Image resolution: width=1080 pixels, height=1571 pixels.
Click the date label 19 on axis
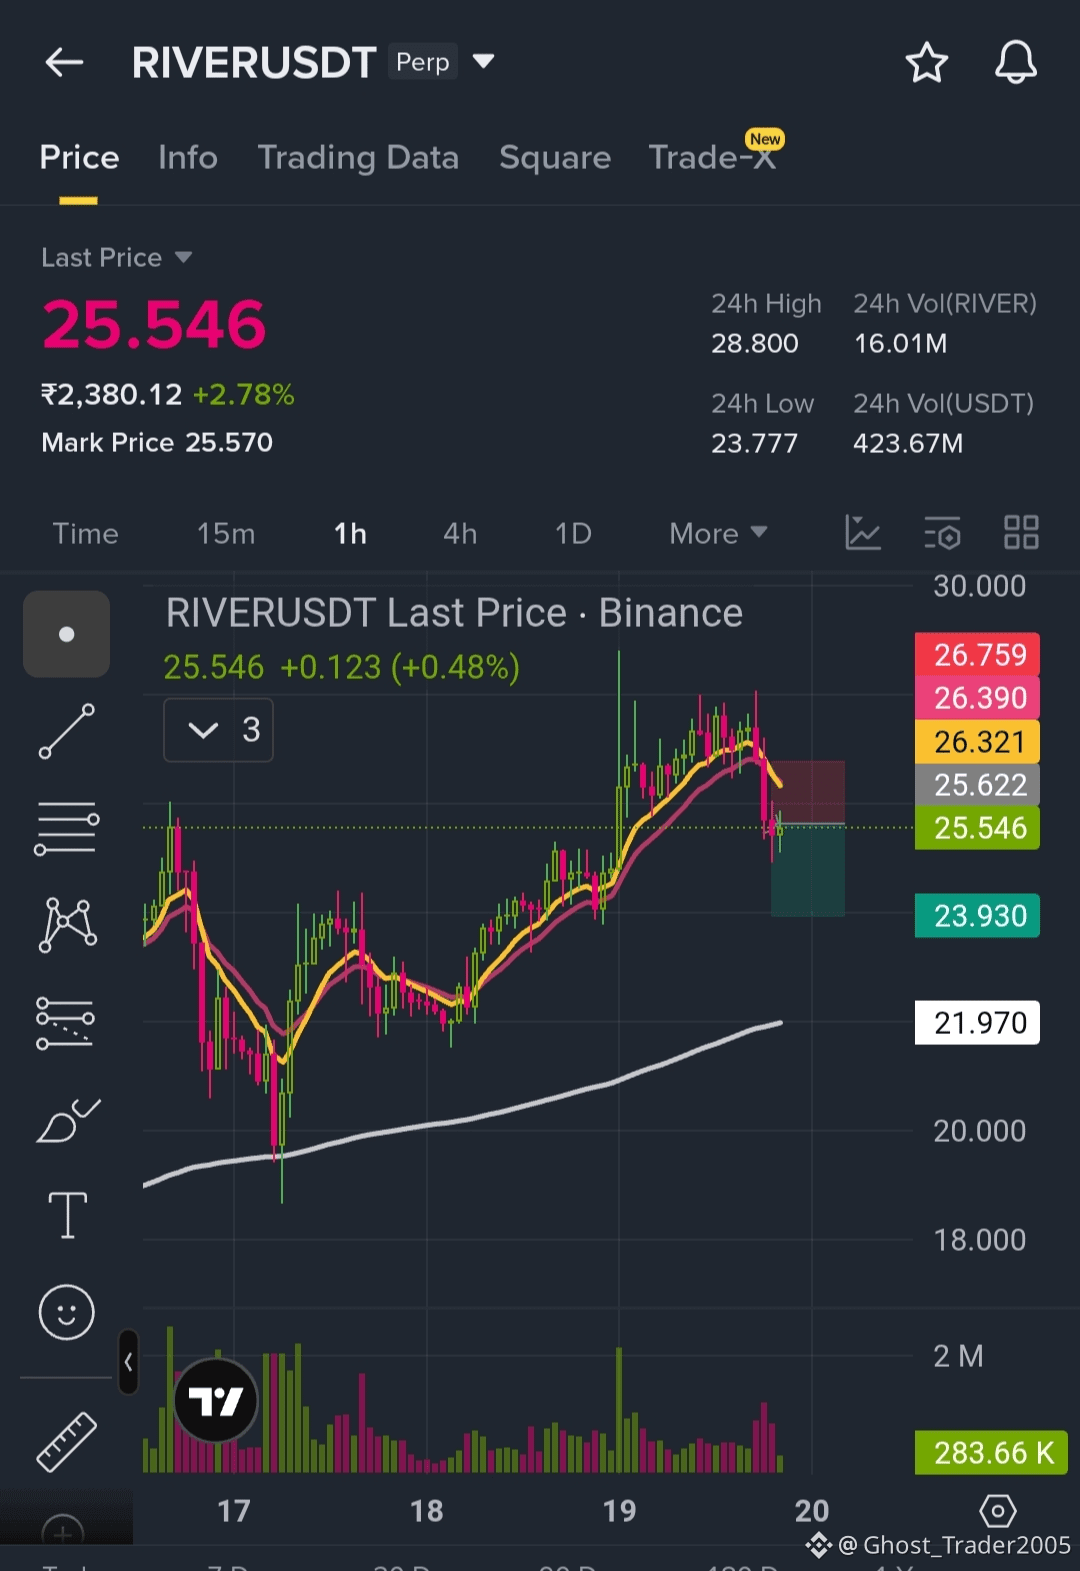click(x=619, y=1511)
